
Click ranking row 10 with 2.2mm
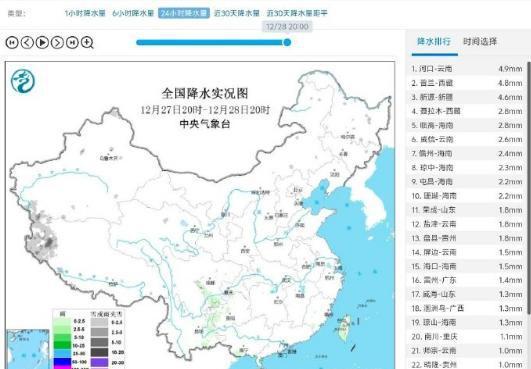(467, 196)
